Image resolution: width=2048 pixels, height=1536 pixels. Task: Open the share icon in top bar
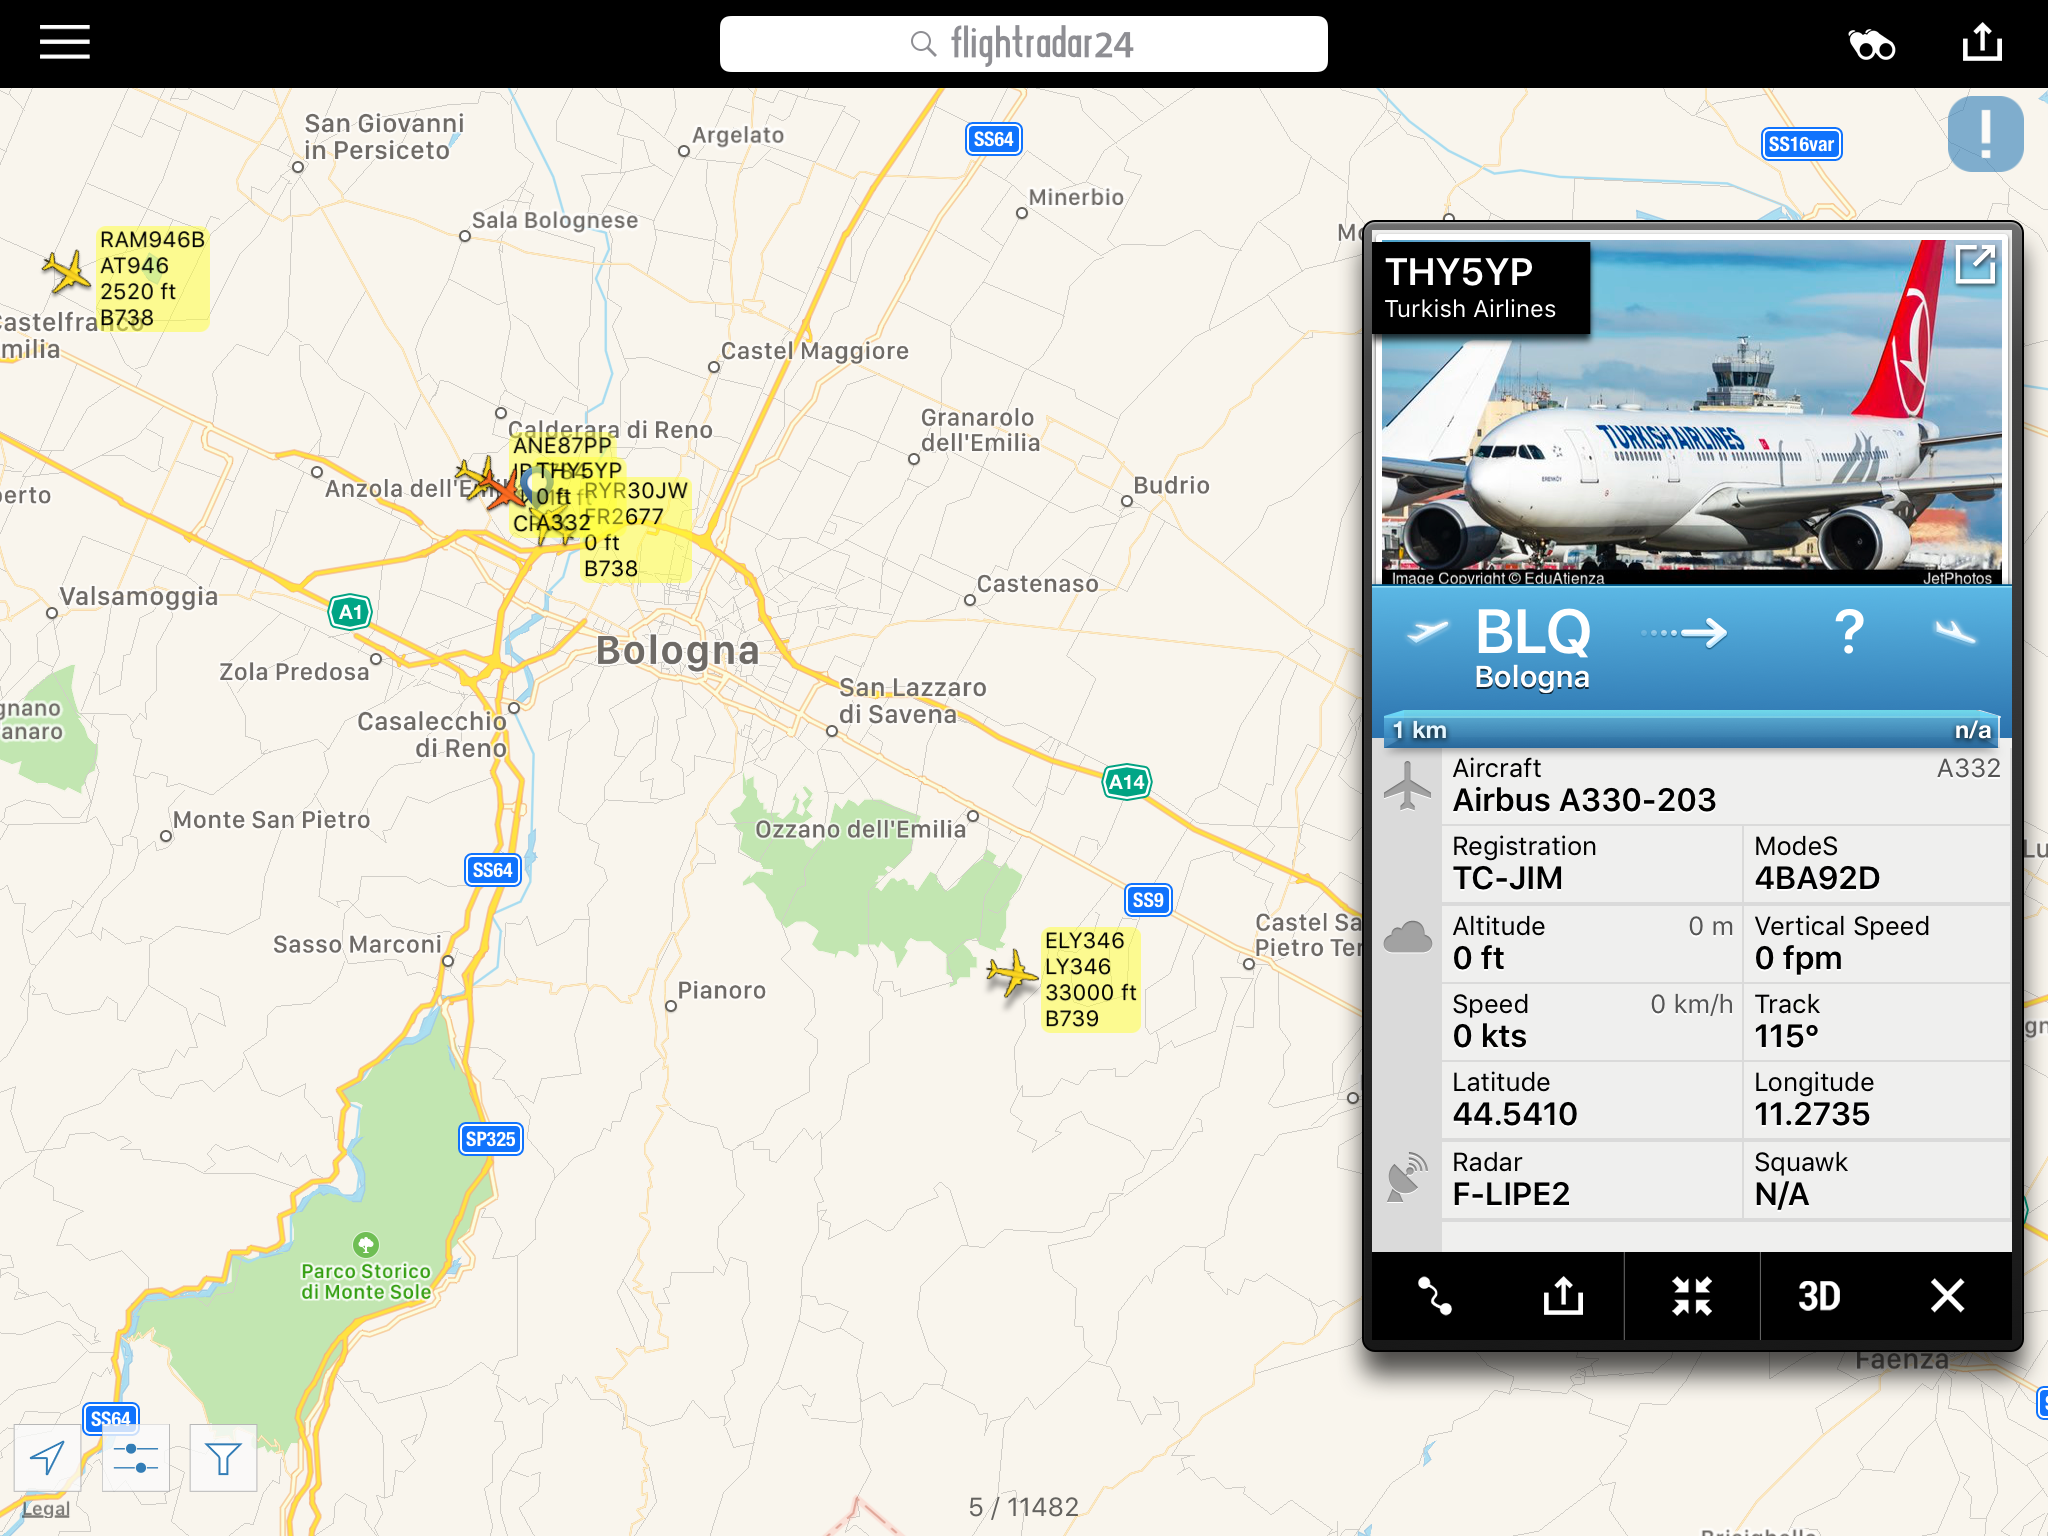tap(1982, 43)
